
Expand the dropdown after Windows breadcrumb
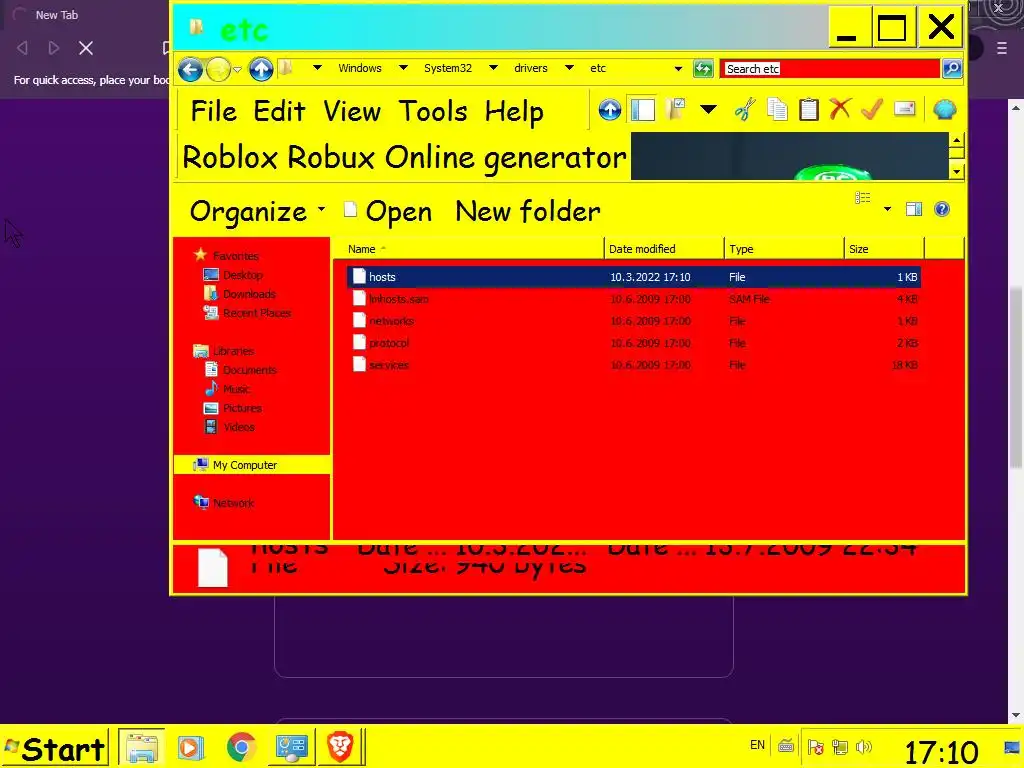403,68
